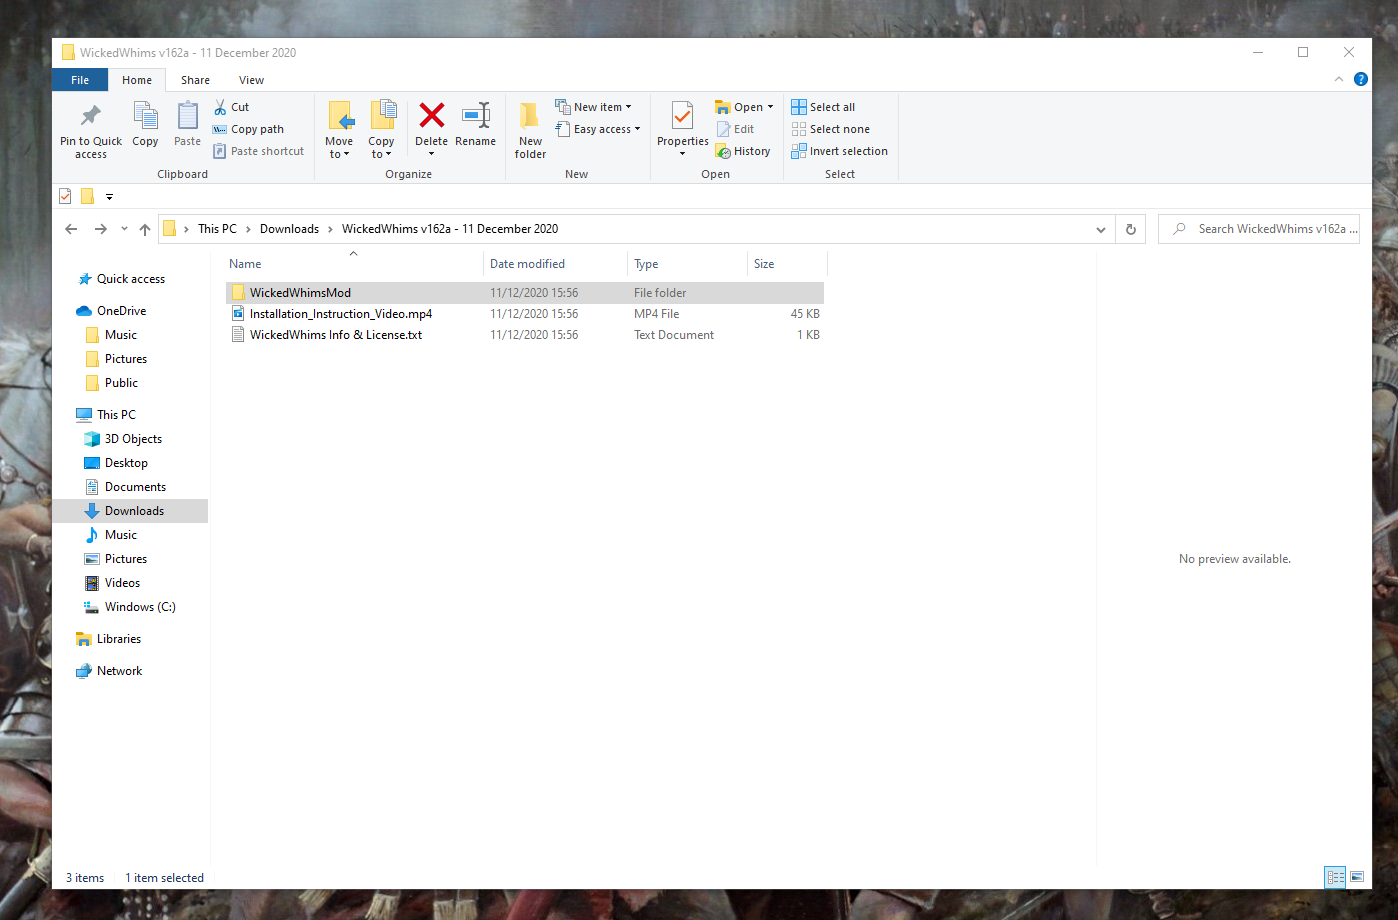This screenshot has height=920, width=1398.
Task: Switch to the View tab
Action: (251, 79)
